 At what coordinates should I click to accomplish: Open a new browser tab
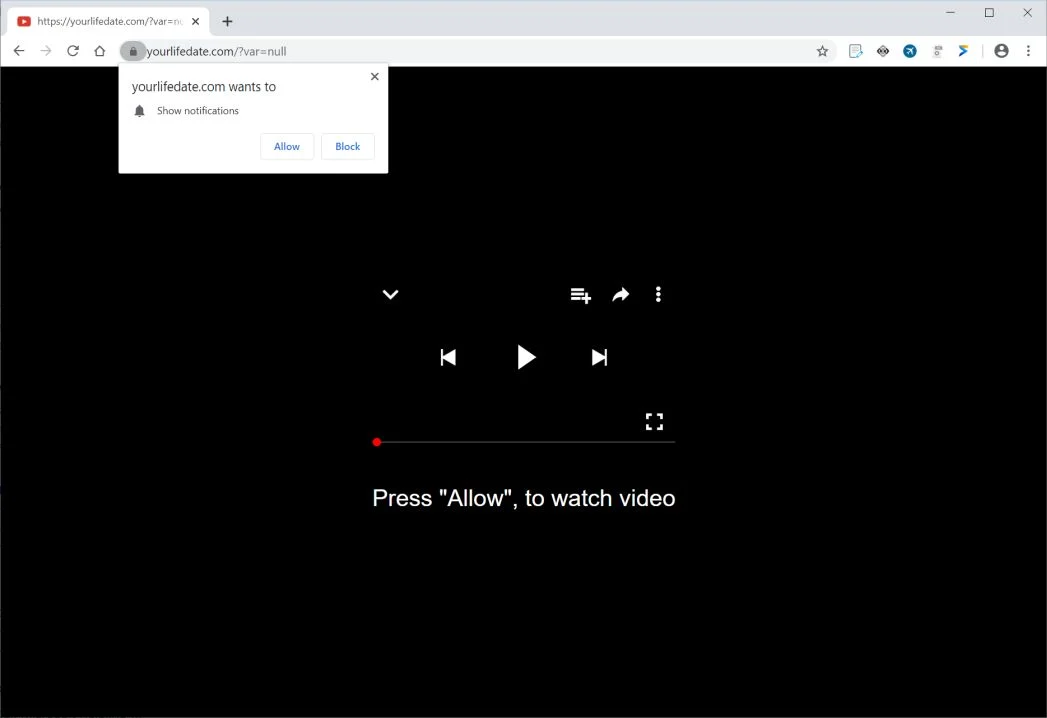click(227, 21)
